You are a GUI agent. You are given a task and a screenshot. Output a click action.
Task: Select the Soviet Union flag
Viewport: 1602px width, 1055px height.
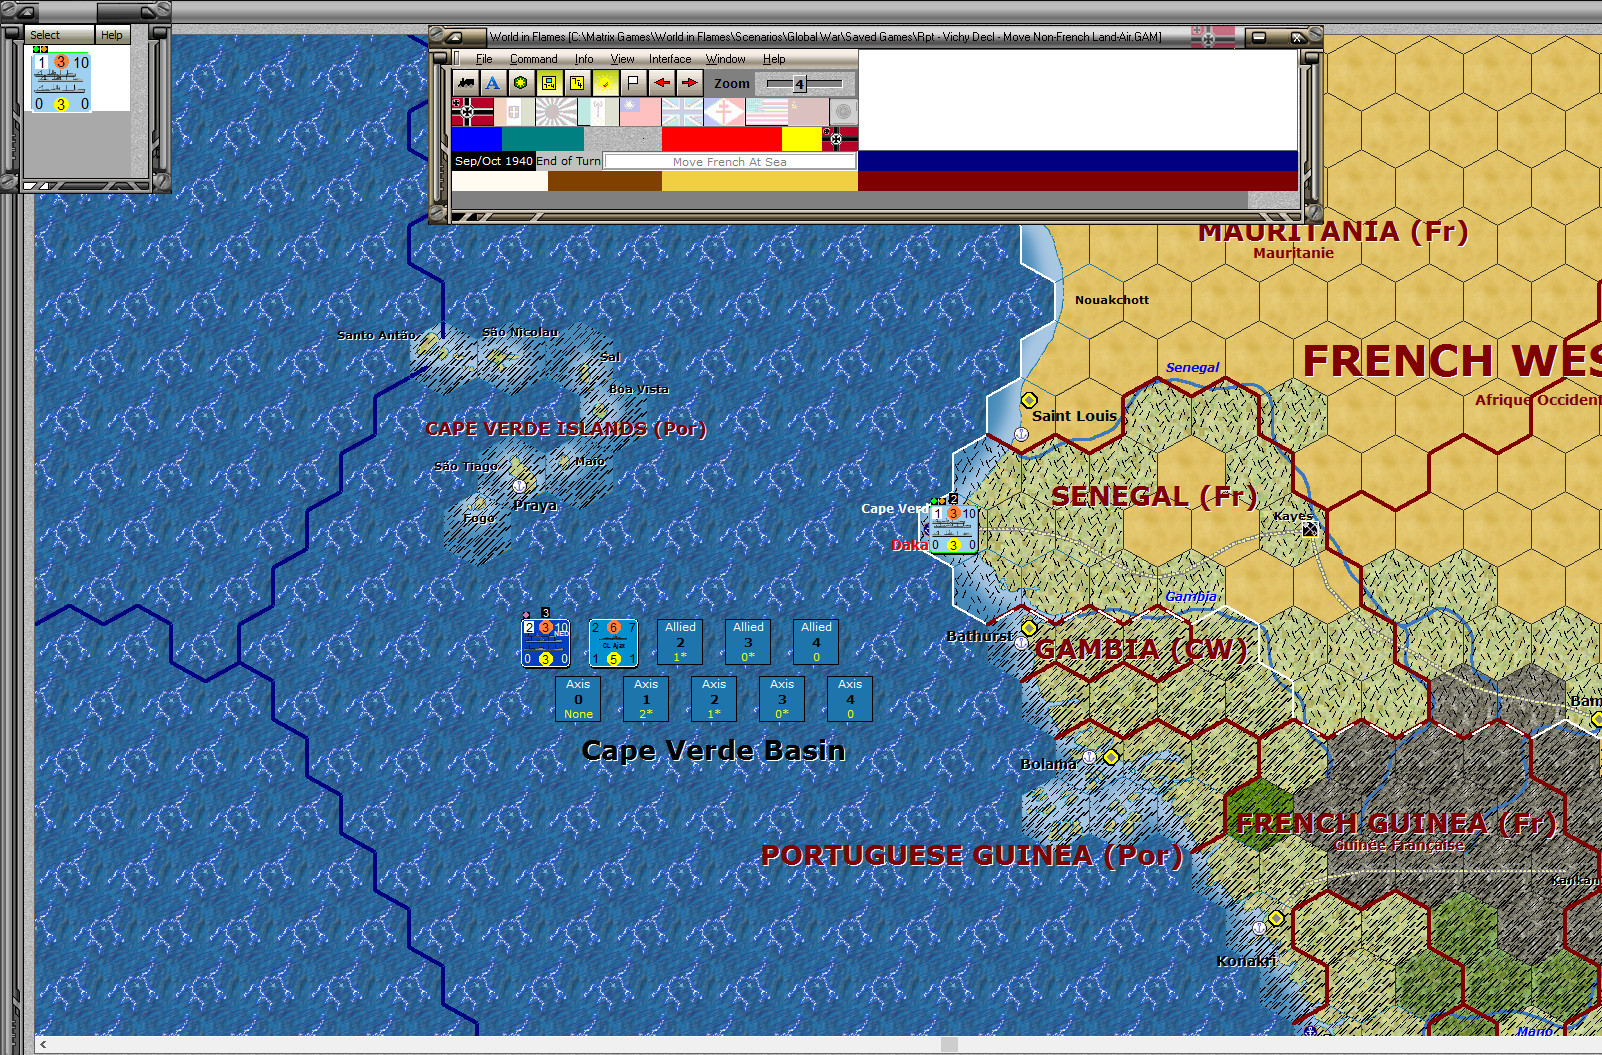(x=808, y=112)
